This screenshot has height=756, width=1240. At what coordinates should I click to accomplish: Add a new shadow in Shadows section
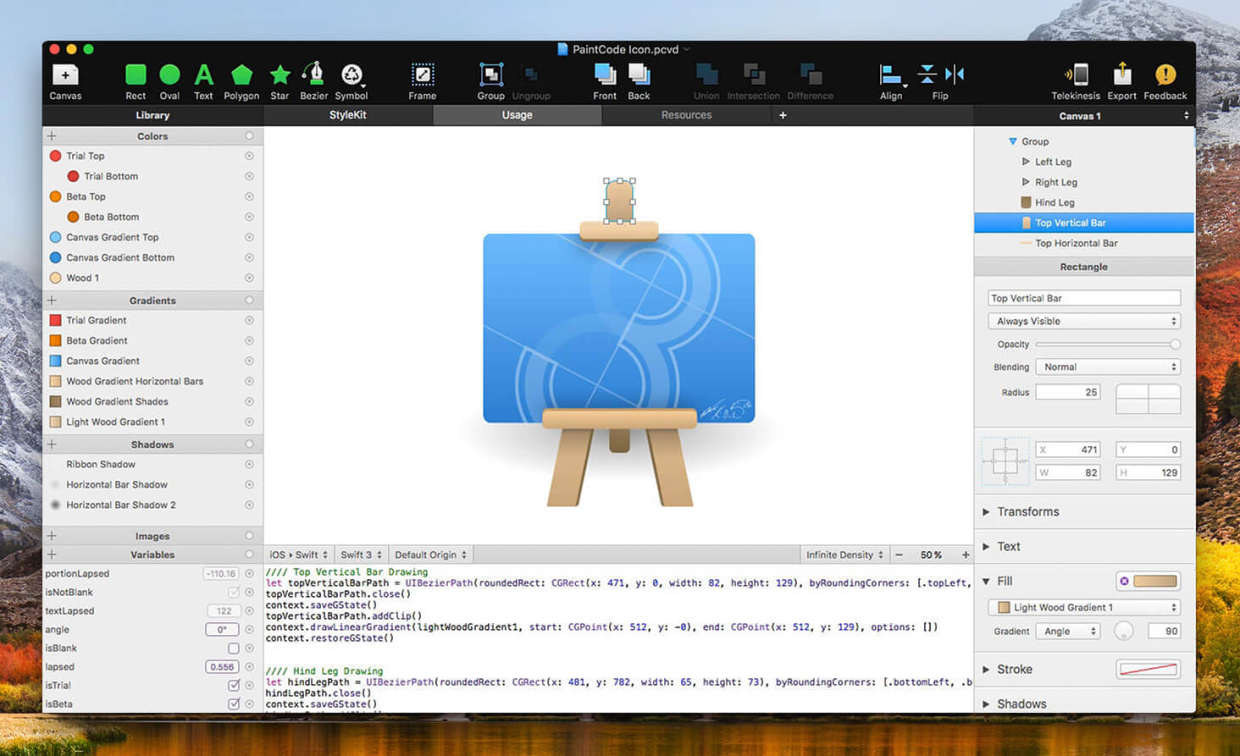click(x=52, y=444)
